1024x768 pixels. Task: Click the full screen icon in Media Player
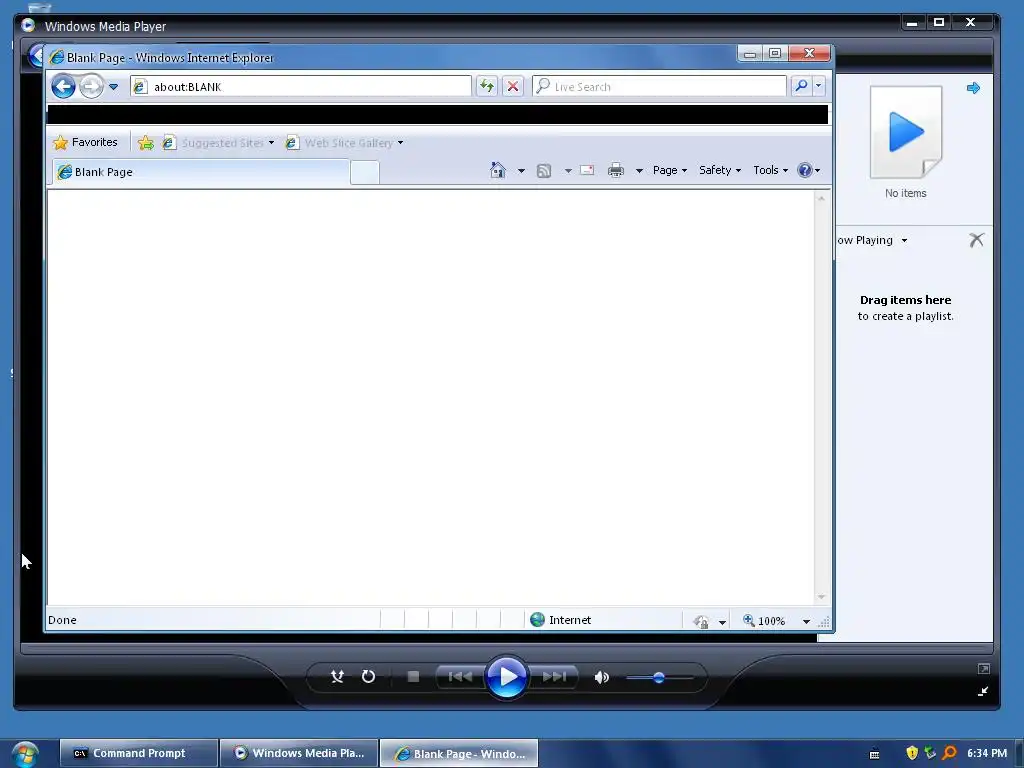[984, 669]
